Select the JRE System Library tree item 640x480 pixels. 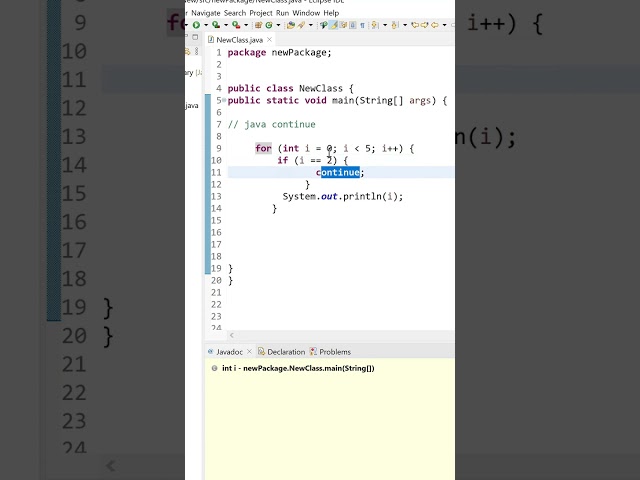pos(193,73)
